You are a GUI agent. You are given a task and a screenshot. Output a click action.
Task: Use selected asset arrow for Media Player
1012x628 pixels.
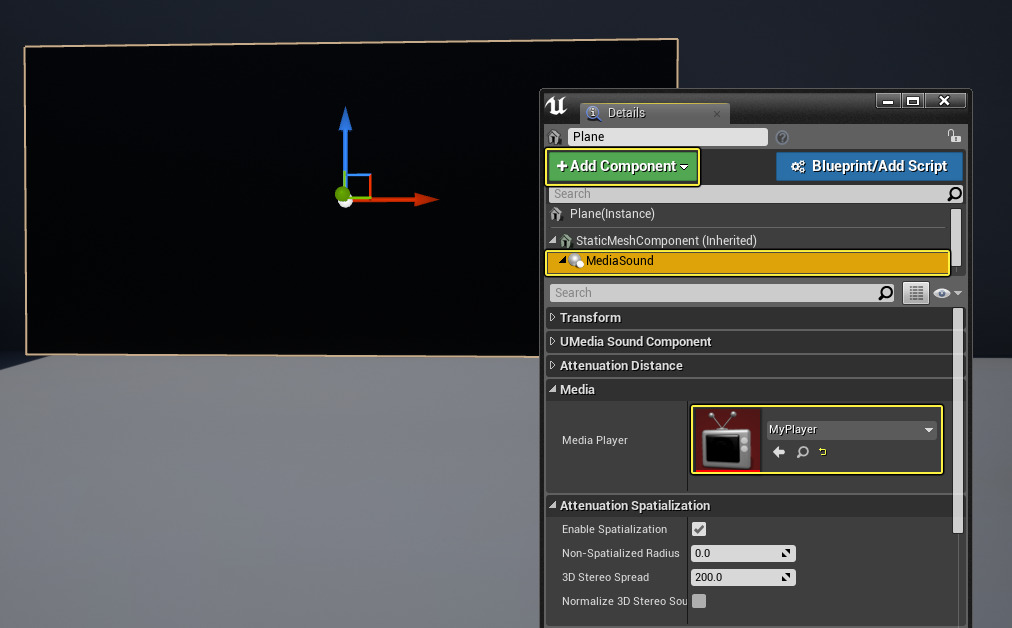tap(779, 453)
